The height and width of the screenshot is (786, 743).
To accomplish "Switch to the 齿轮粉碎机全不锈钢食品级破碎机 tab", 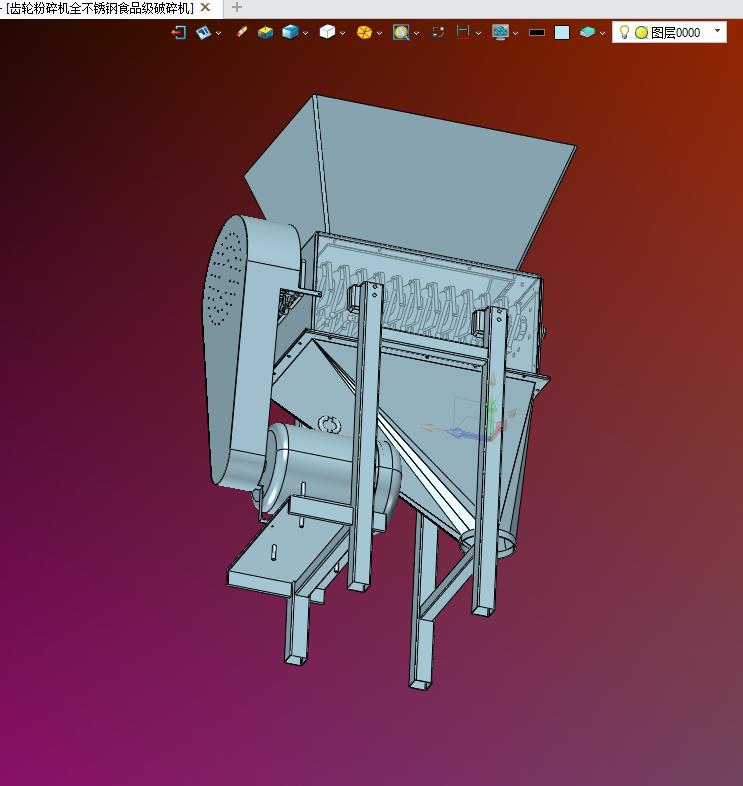I will tap(99, 8).
